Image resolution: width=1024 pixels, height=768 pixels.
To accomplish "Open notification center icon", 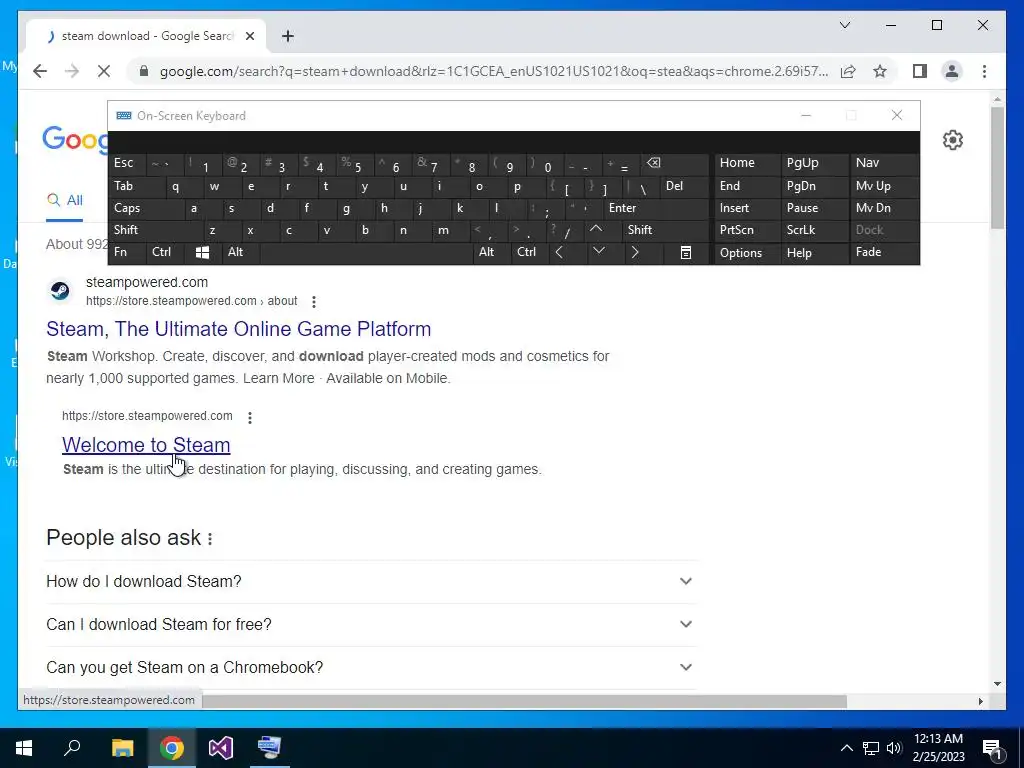I will (992, 748).
